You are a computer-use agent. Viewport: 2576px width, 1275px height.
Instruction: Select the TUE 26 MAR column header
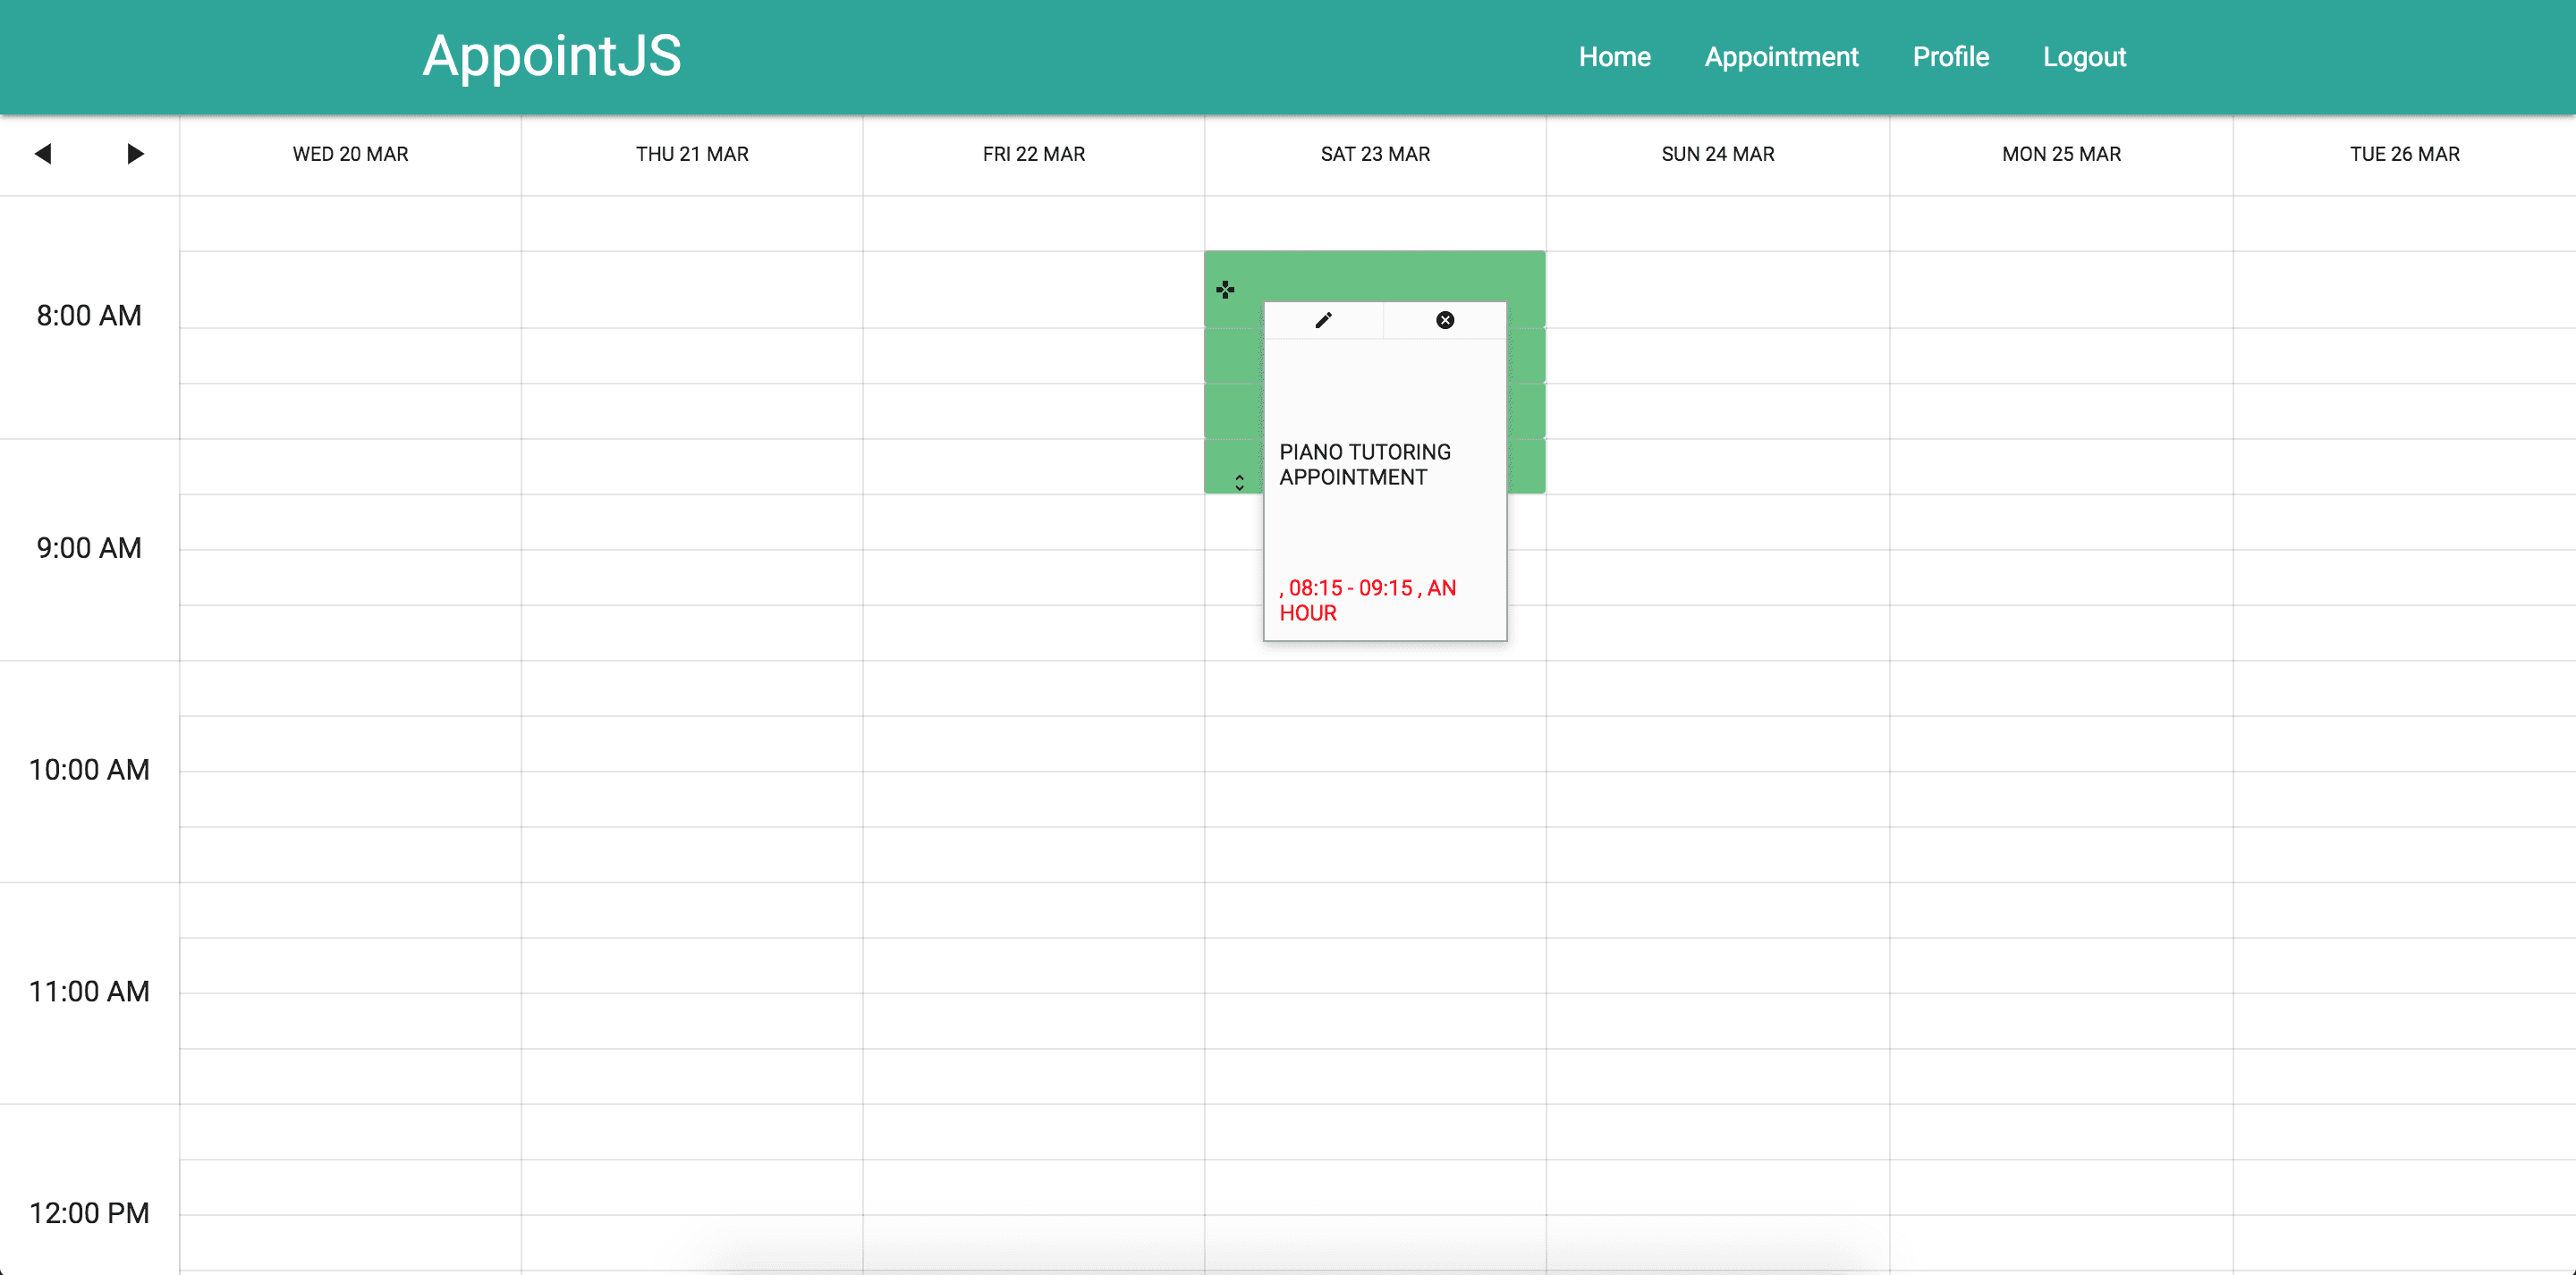[2404, 154]
